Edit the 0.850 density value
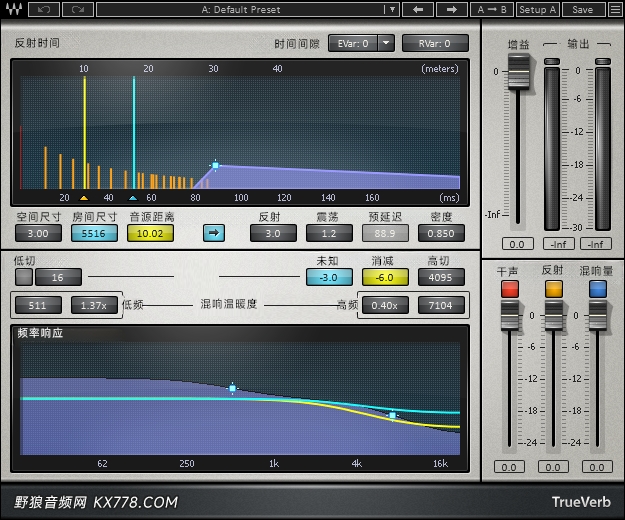The image size is (625, 520). [441, 233]
